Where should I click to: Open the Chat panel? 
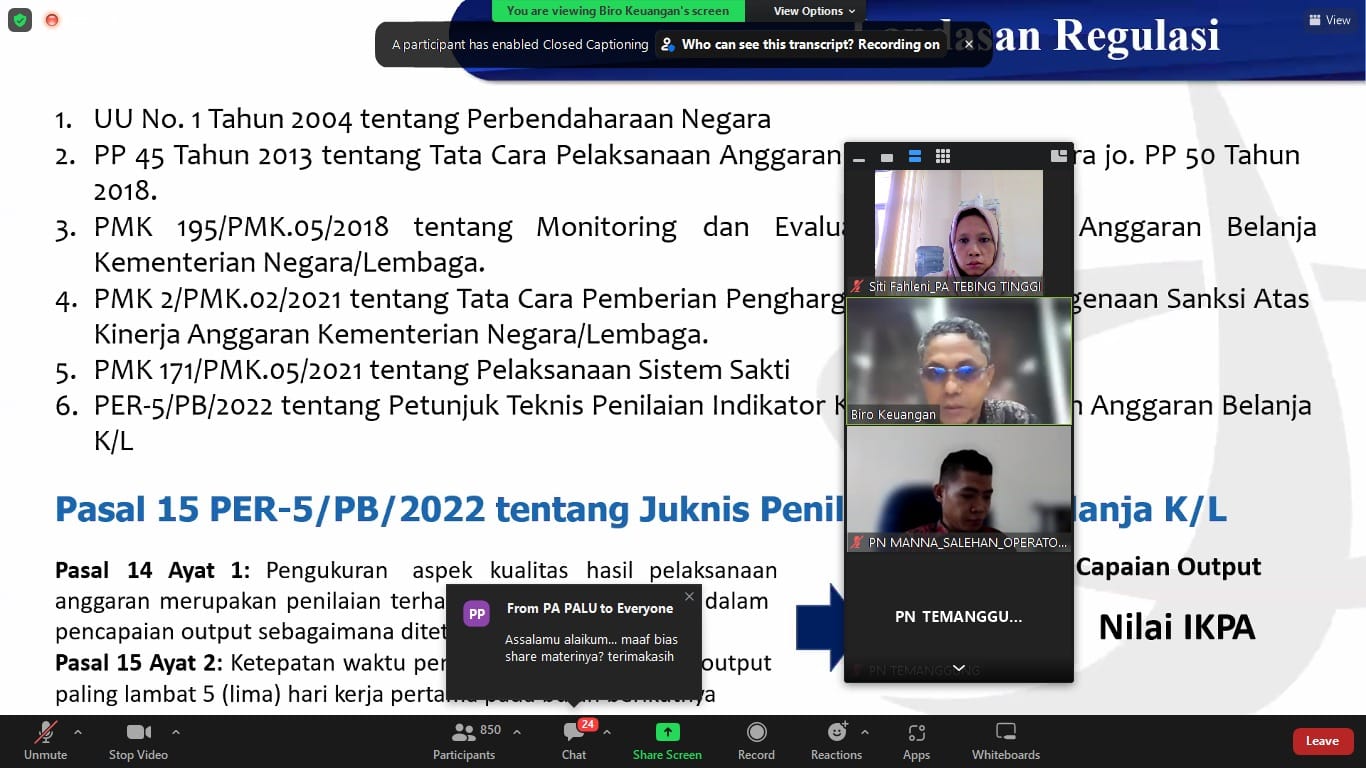pyautogui.click(x=573, y=740)
